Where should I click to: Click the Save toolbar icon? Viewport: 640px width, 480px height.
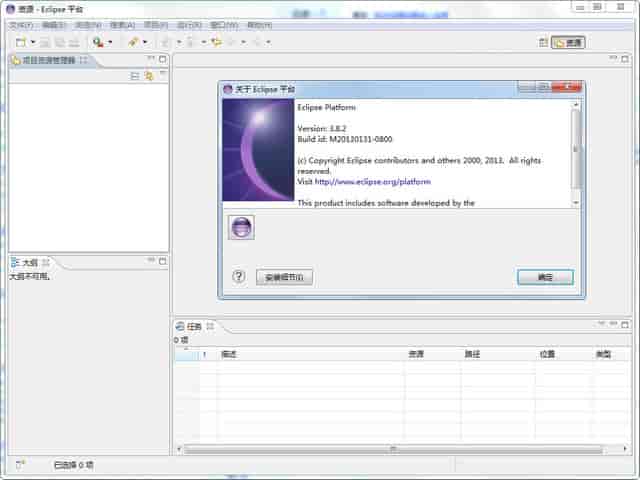click(44, 42)
